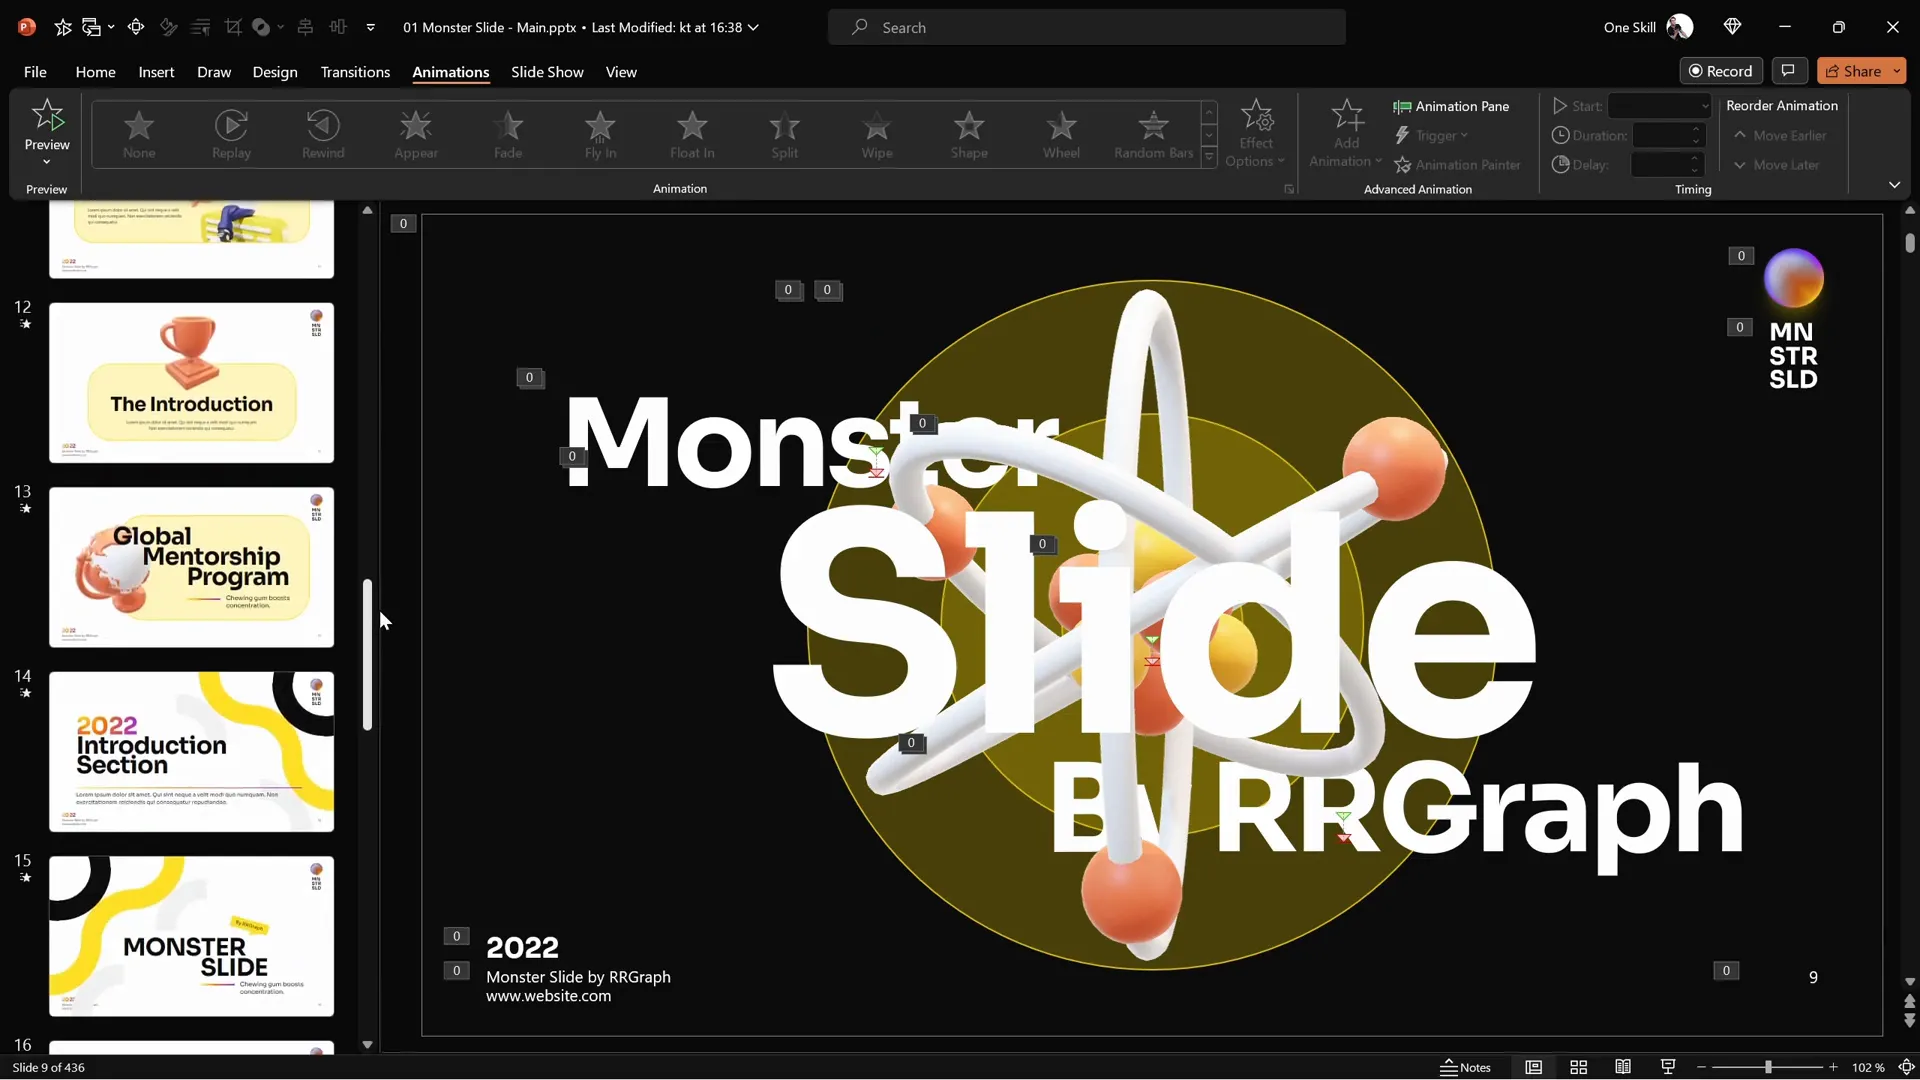The width and height of the screenshot is (1920, 1080).
Task: Select The Introduction slide thumbnail 12
Action: click(191, 383)
